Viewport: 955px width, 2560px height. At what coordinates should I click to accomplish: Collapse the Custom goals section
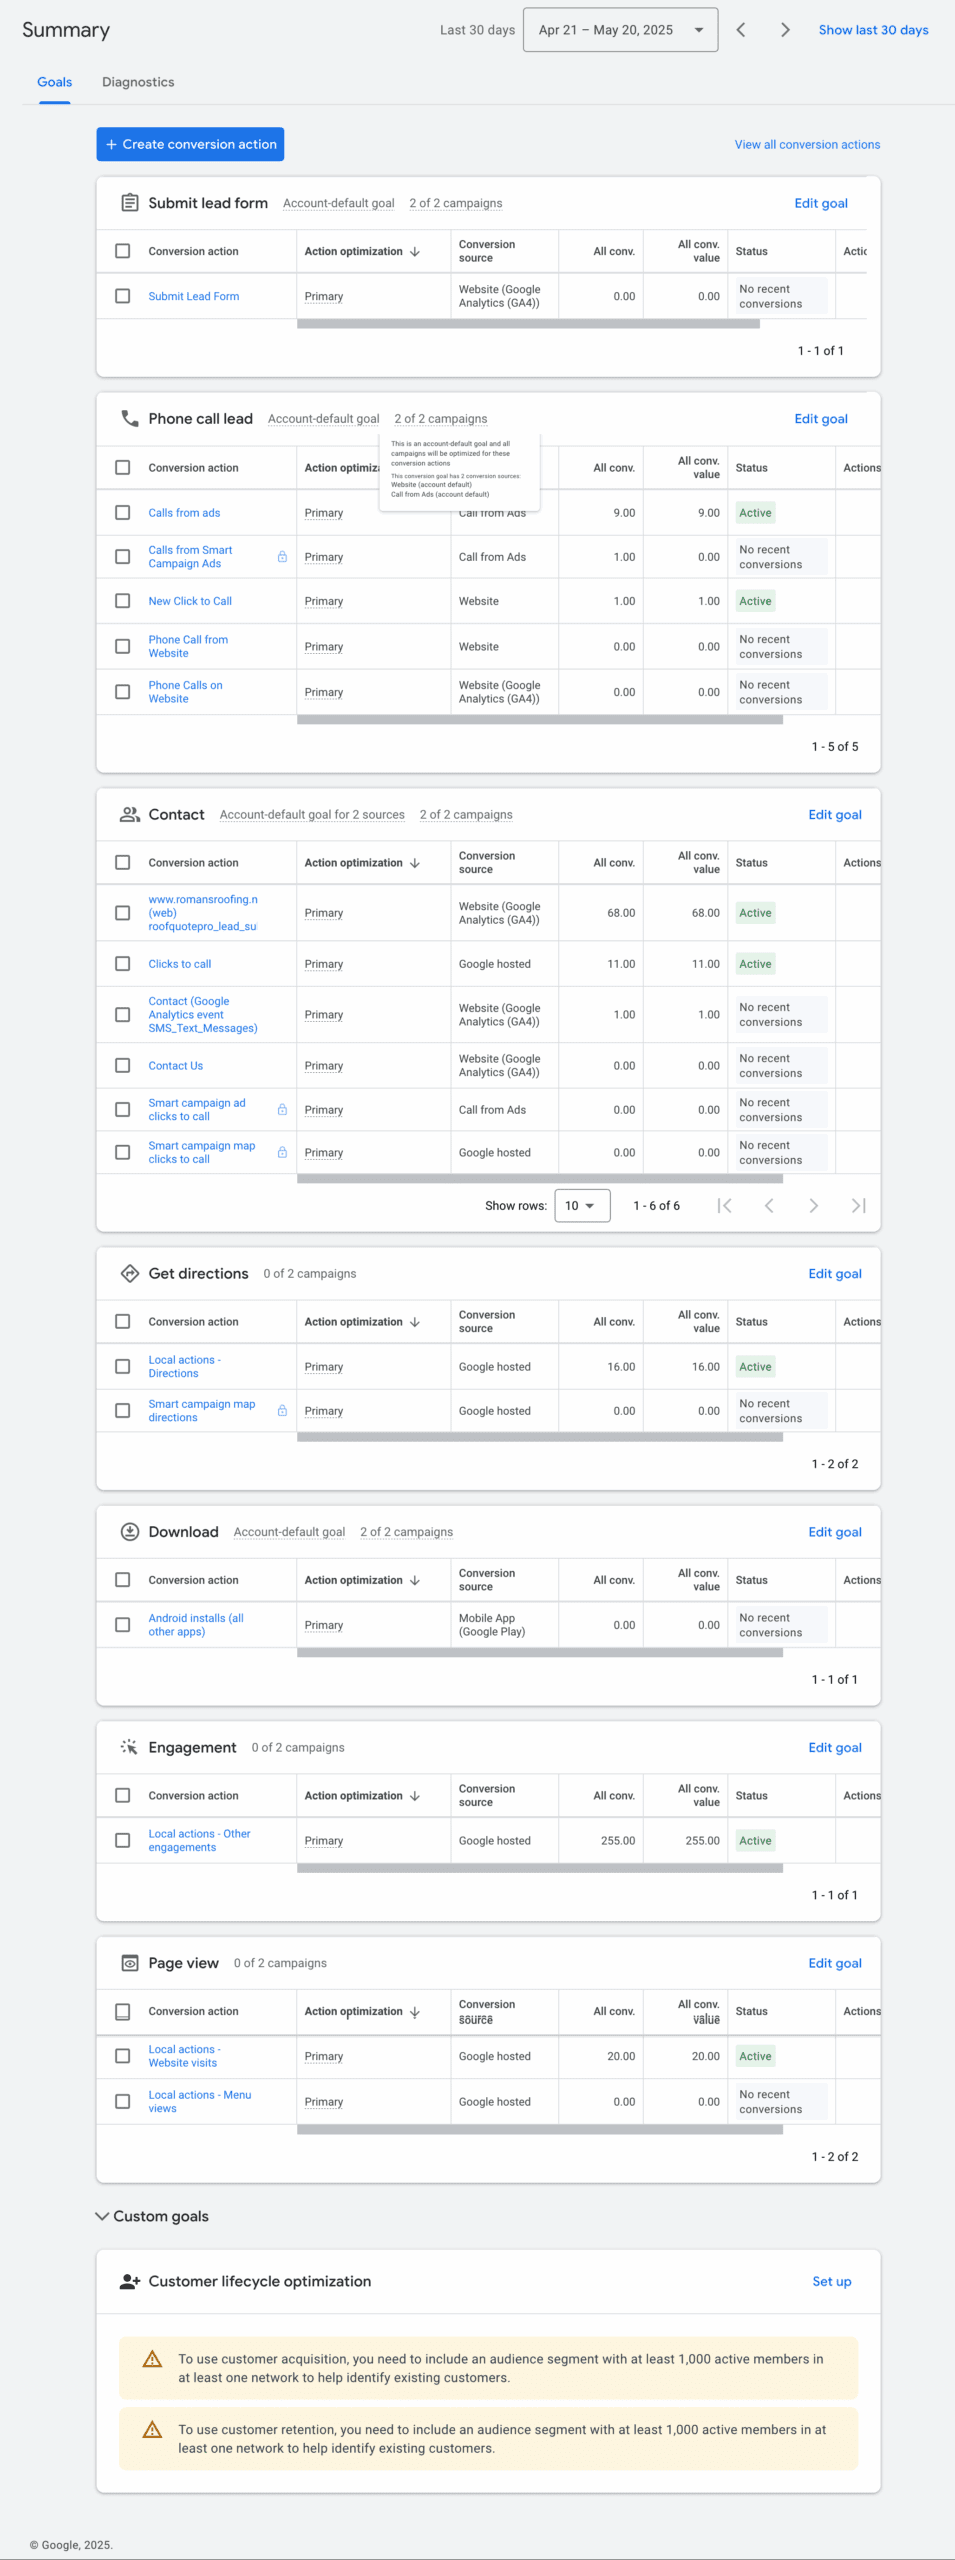click(102, 2216)
